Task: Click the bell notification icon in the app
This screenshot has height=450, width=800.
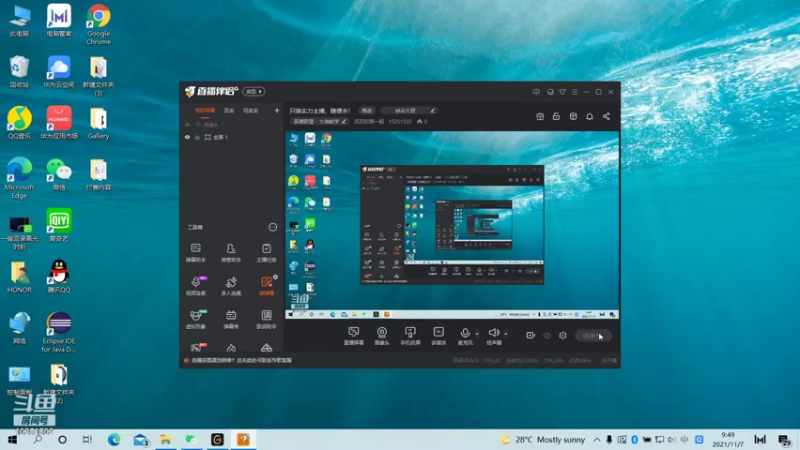Action: coord(589,116)
